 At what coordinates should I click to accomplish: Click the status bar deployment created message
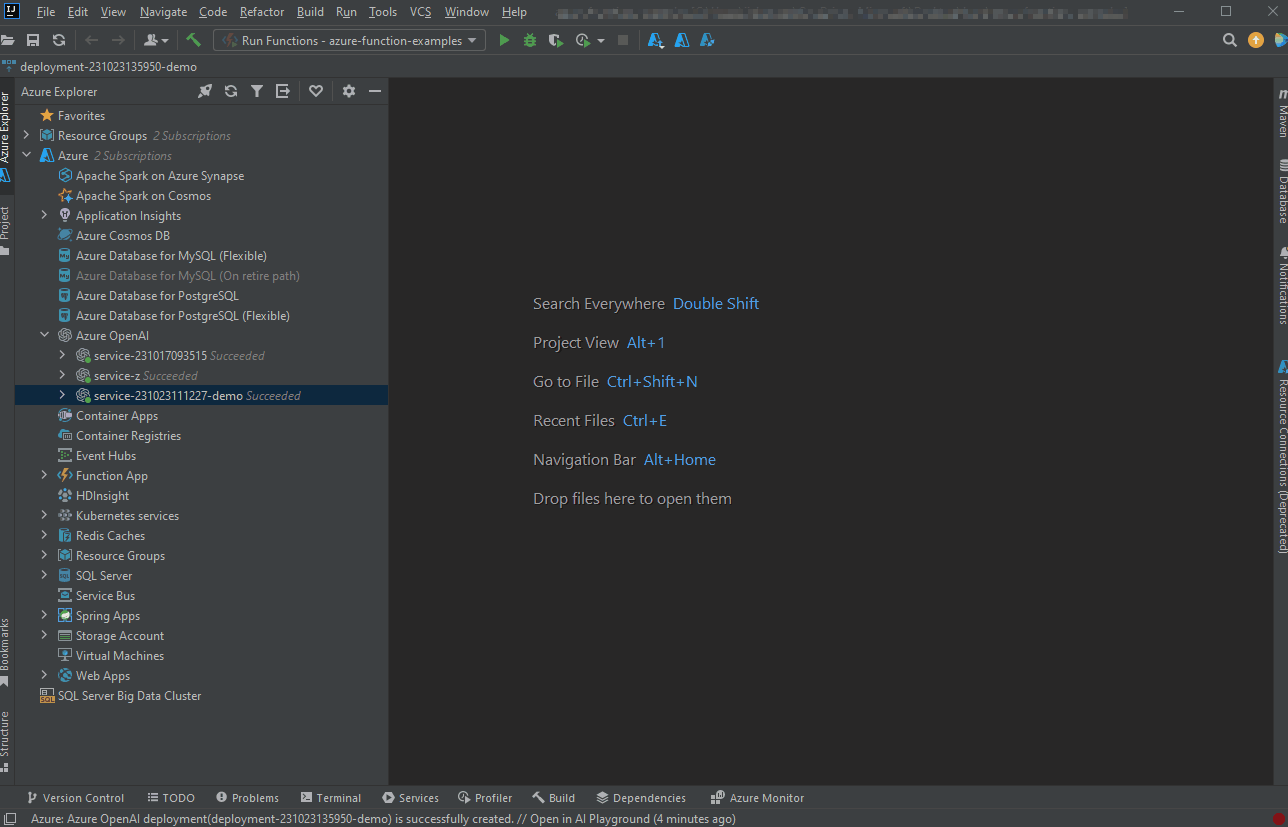click(383, 819)
